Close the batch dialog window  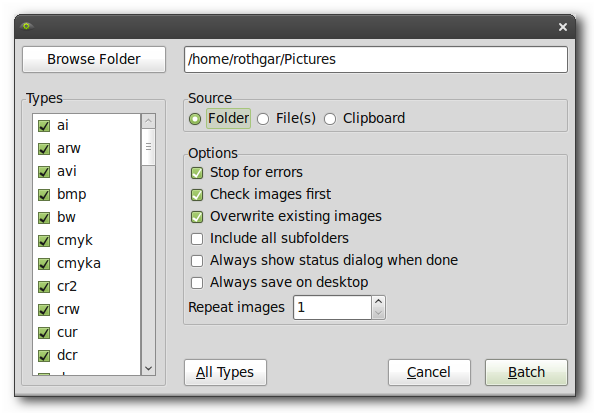(x=563, y=27)
